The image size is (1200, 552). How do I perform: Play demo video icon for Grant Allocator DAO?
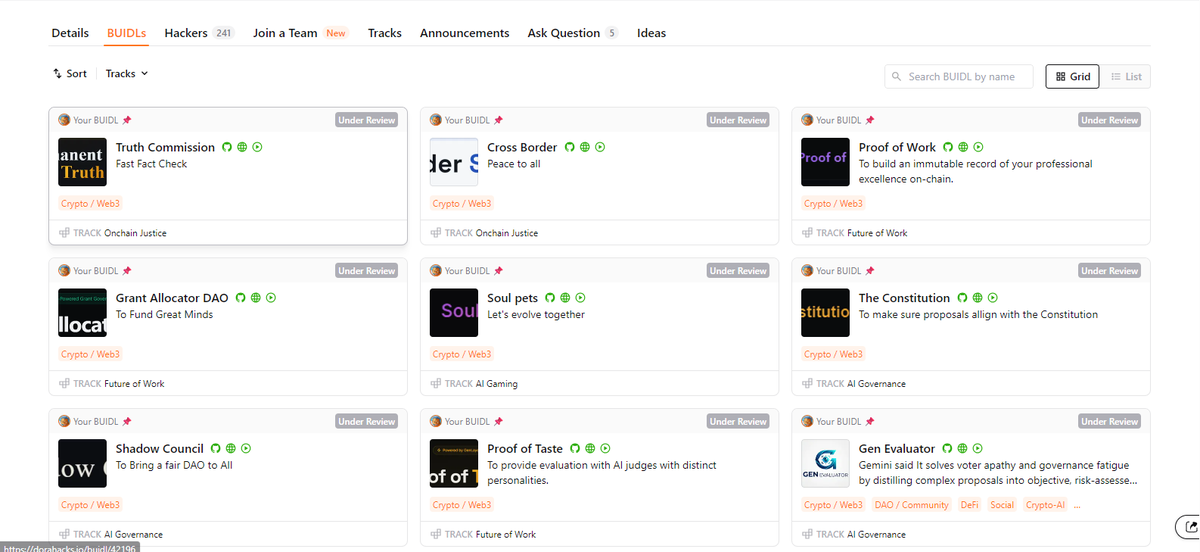point(271,298)
